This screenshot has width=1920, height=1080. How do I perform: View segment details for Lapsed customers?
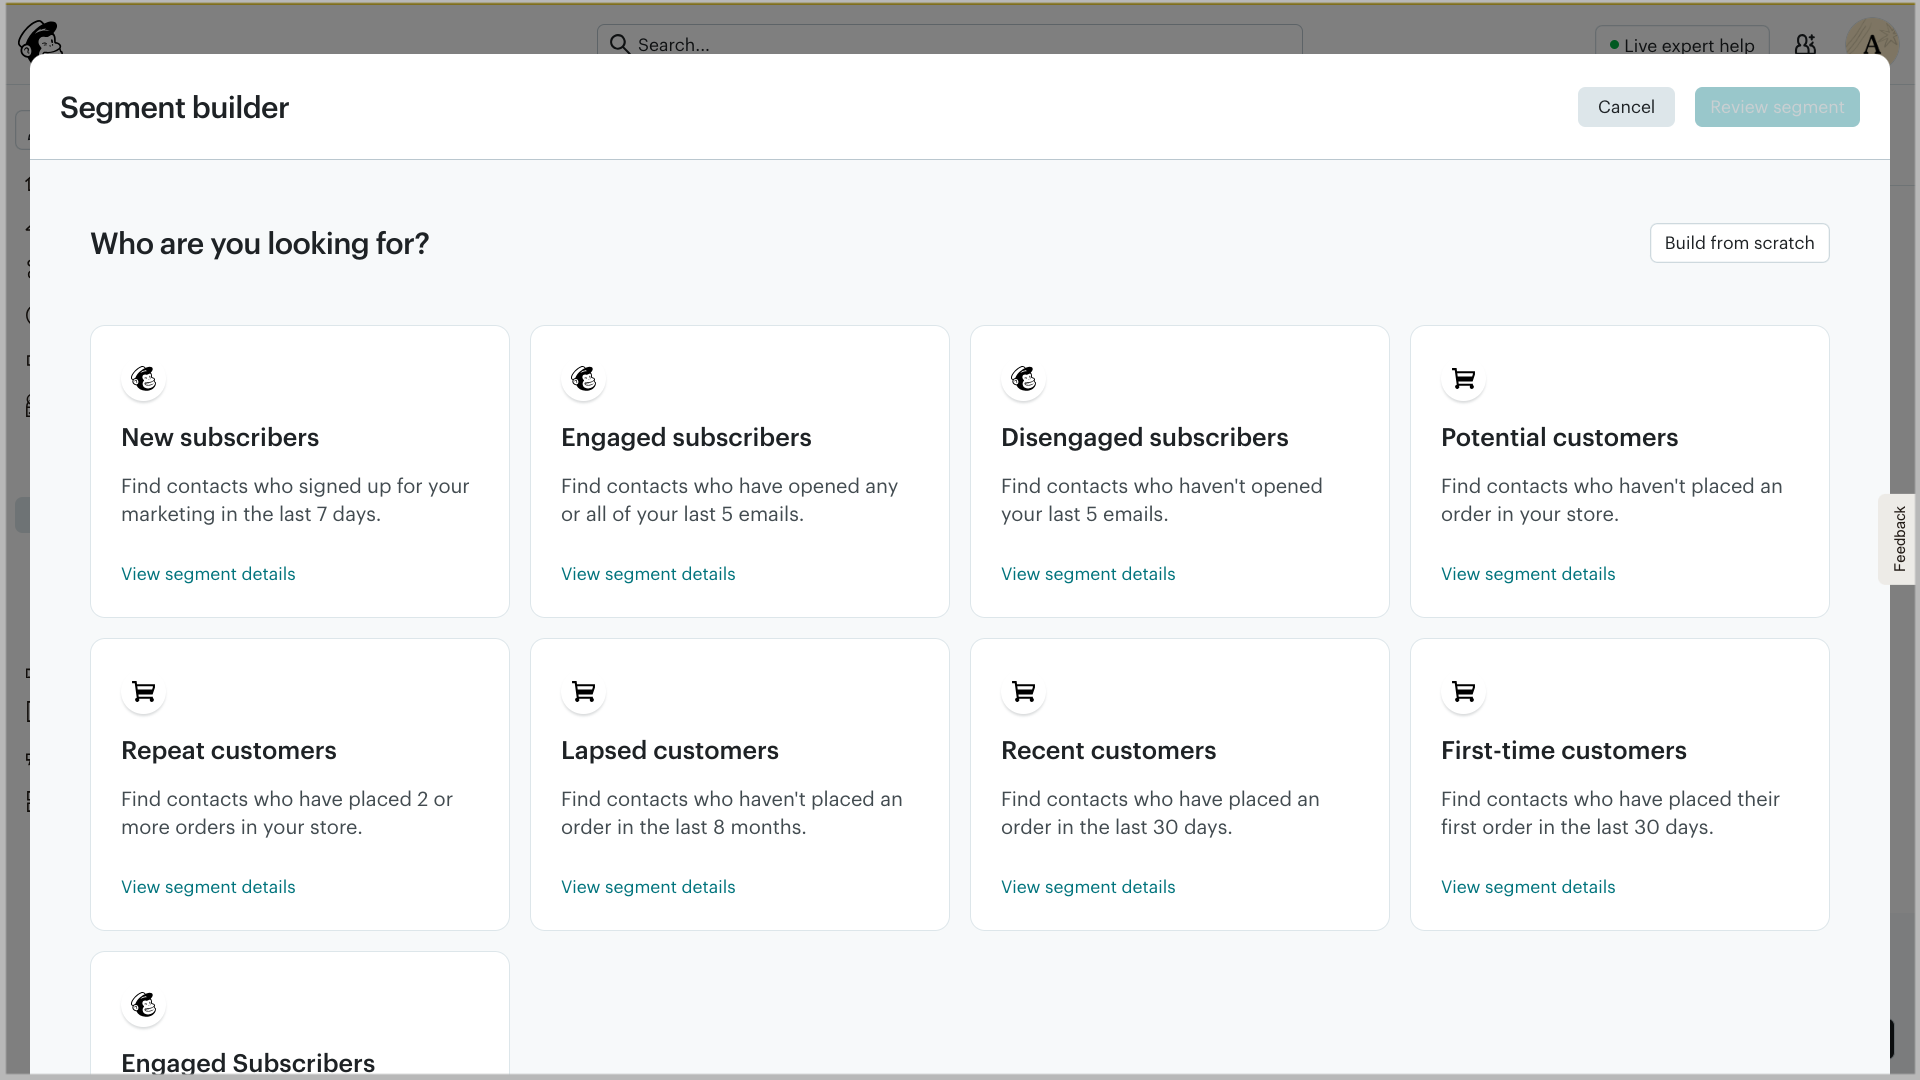(648, 887)
